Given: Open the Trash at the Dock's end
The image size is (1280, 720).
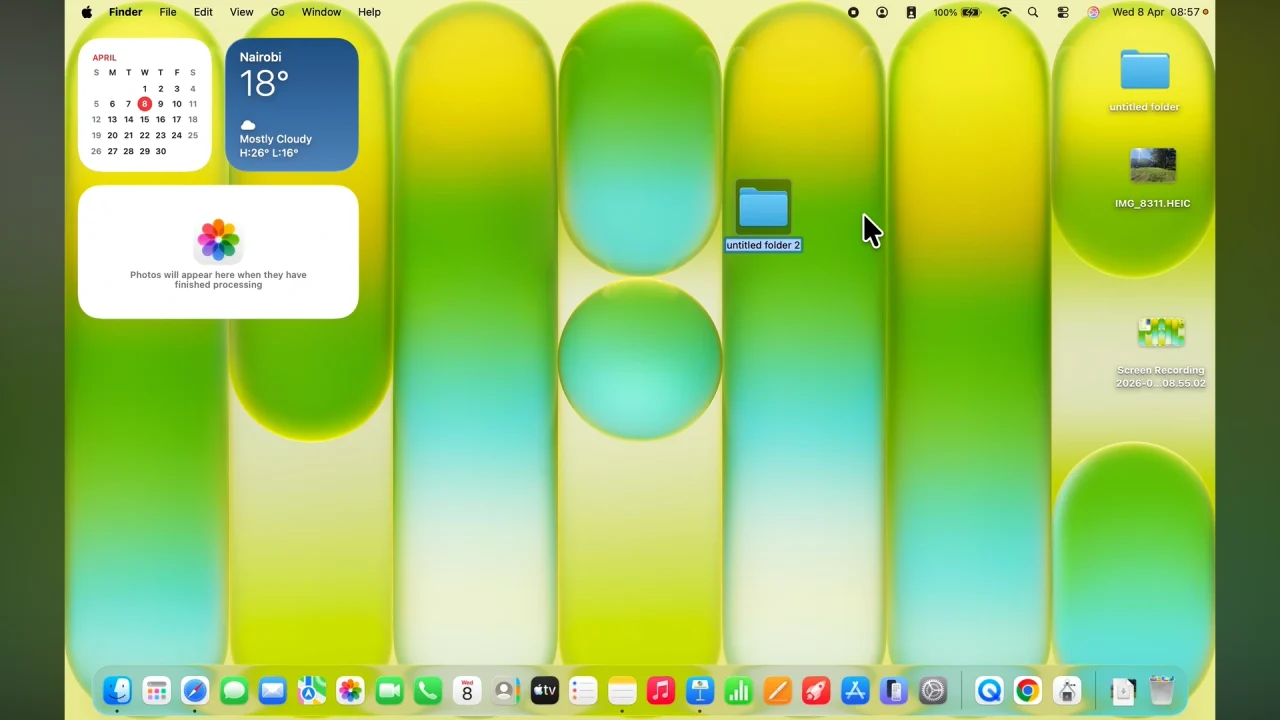Looking at the screenshot, I should coord(1161,690).
